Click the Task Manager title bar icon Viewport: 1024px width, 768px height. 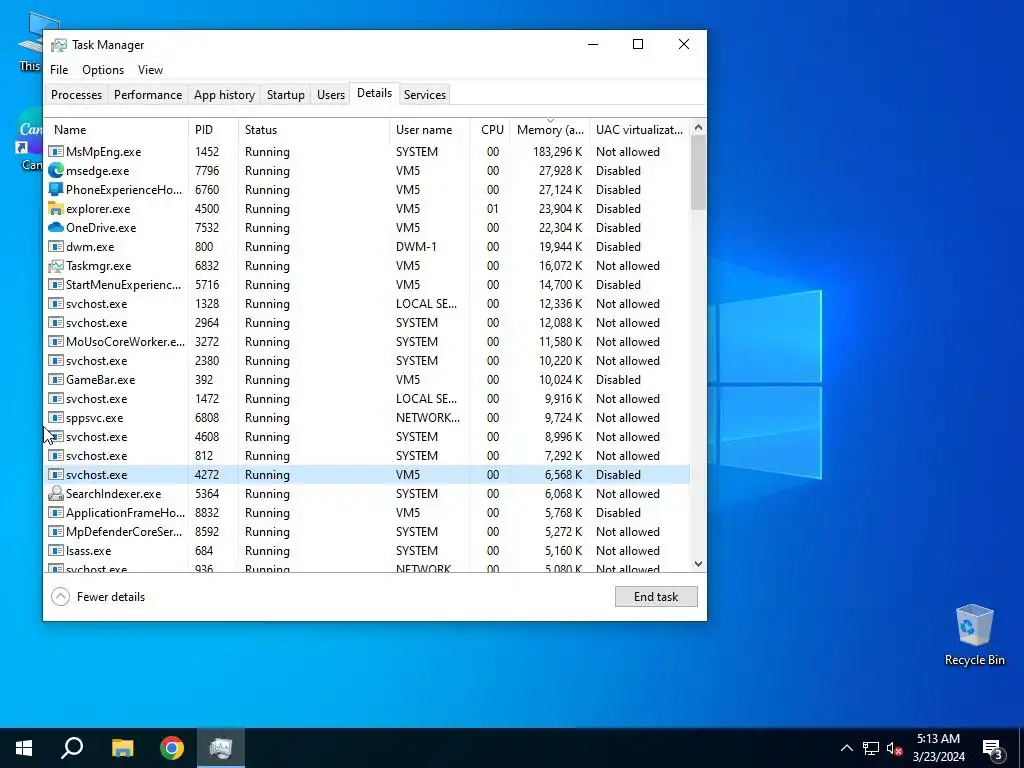59,45
